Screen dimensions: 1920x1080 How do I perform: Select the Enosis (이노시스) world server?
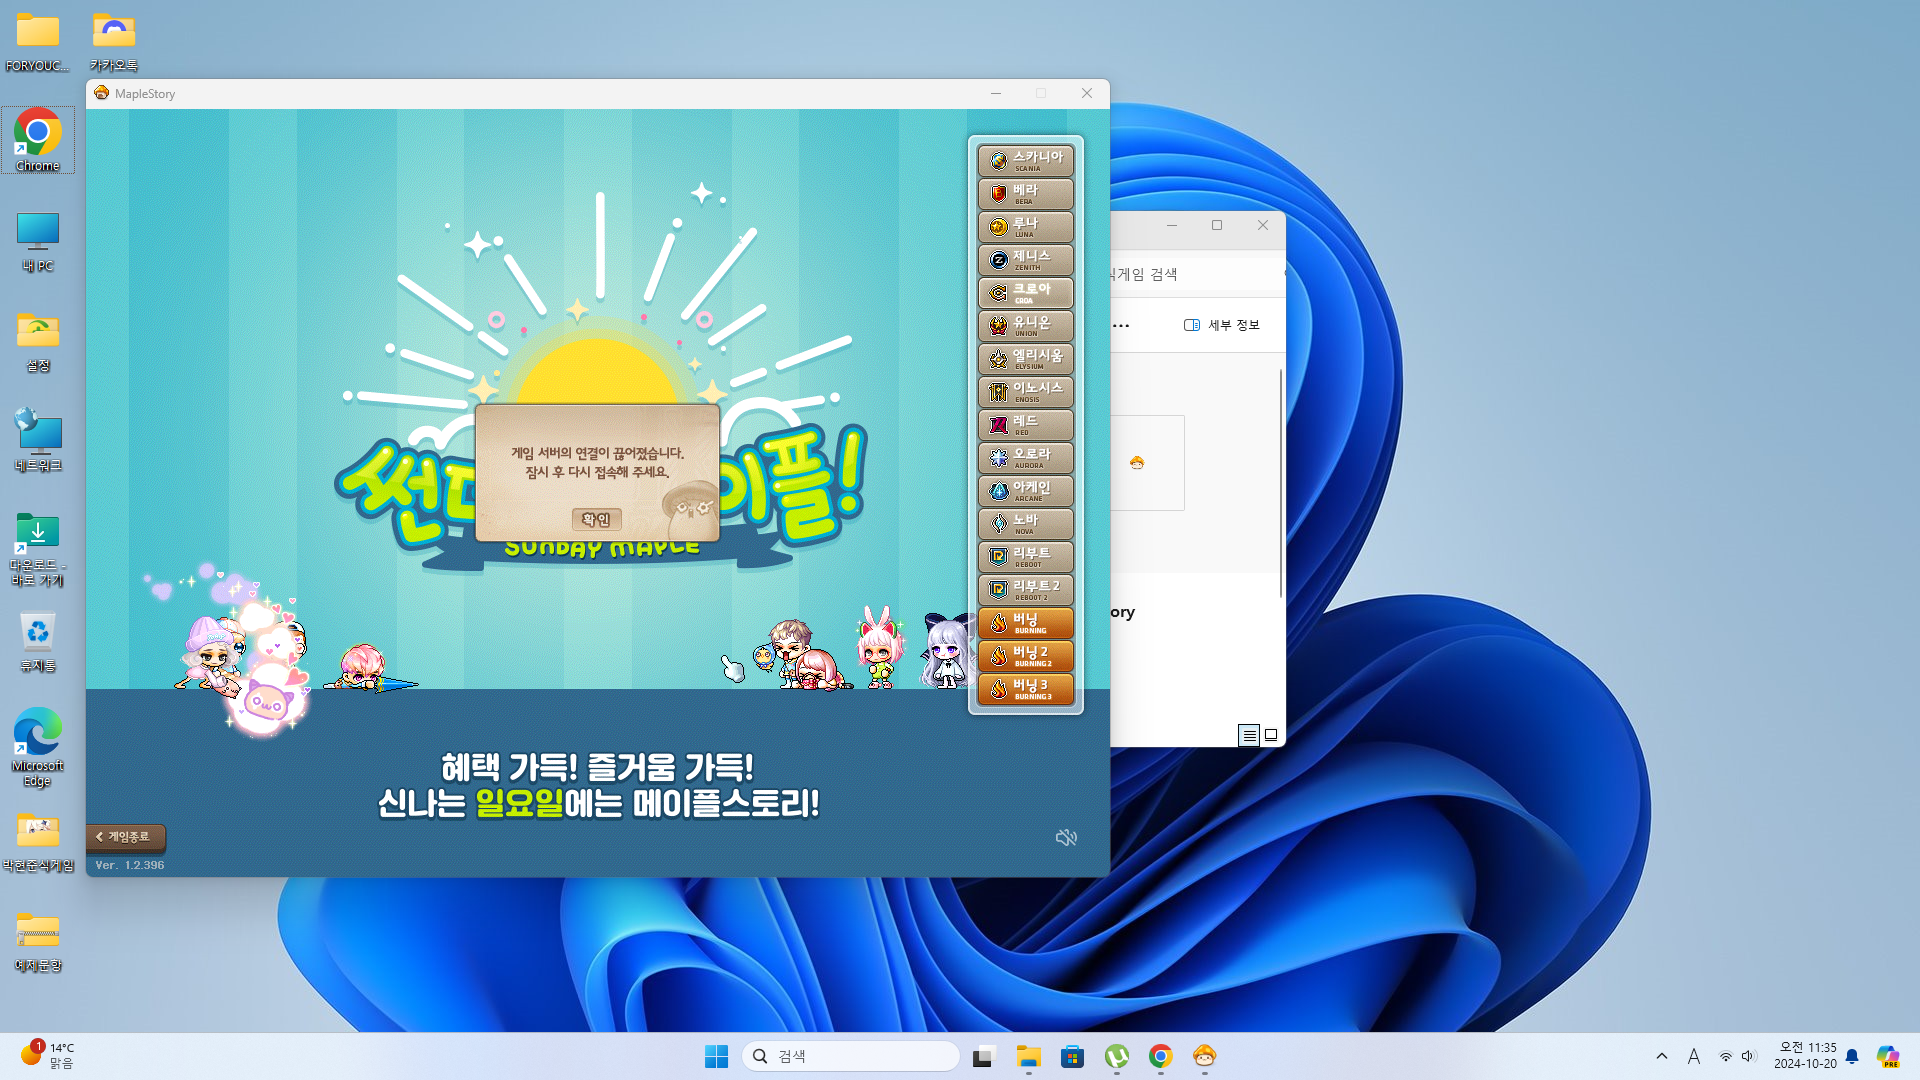pyautogui.click(x=1025, y=392)
